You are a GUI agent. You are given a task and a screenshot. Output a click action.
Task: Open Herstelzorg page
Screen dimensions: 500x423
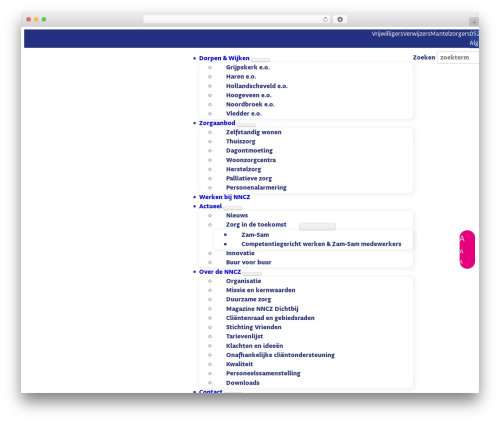pos(244,169)
